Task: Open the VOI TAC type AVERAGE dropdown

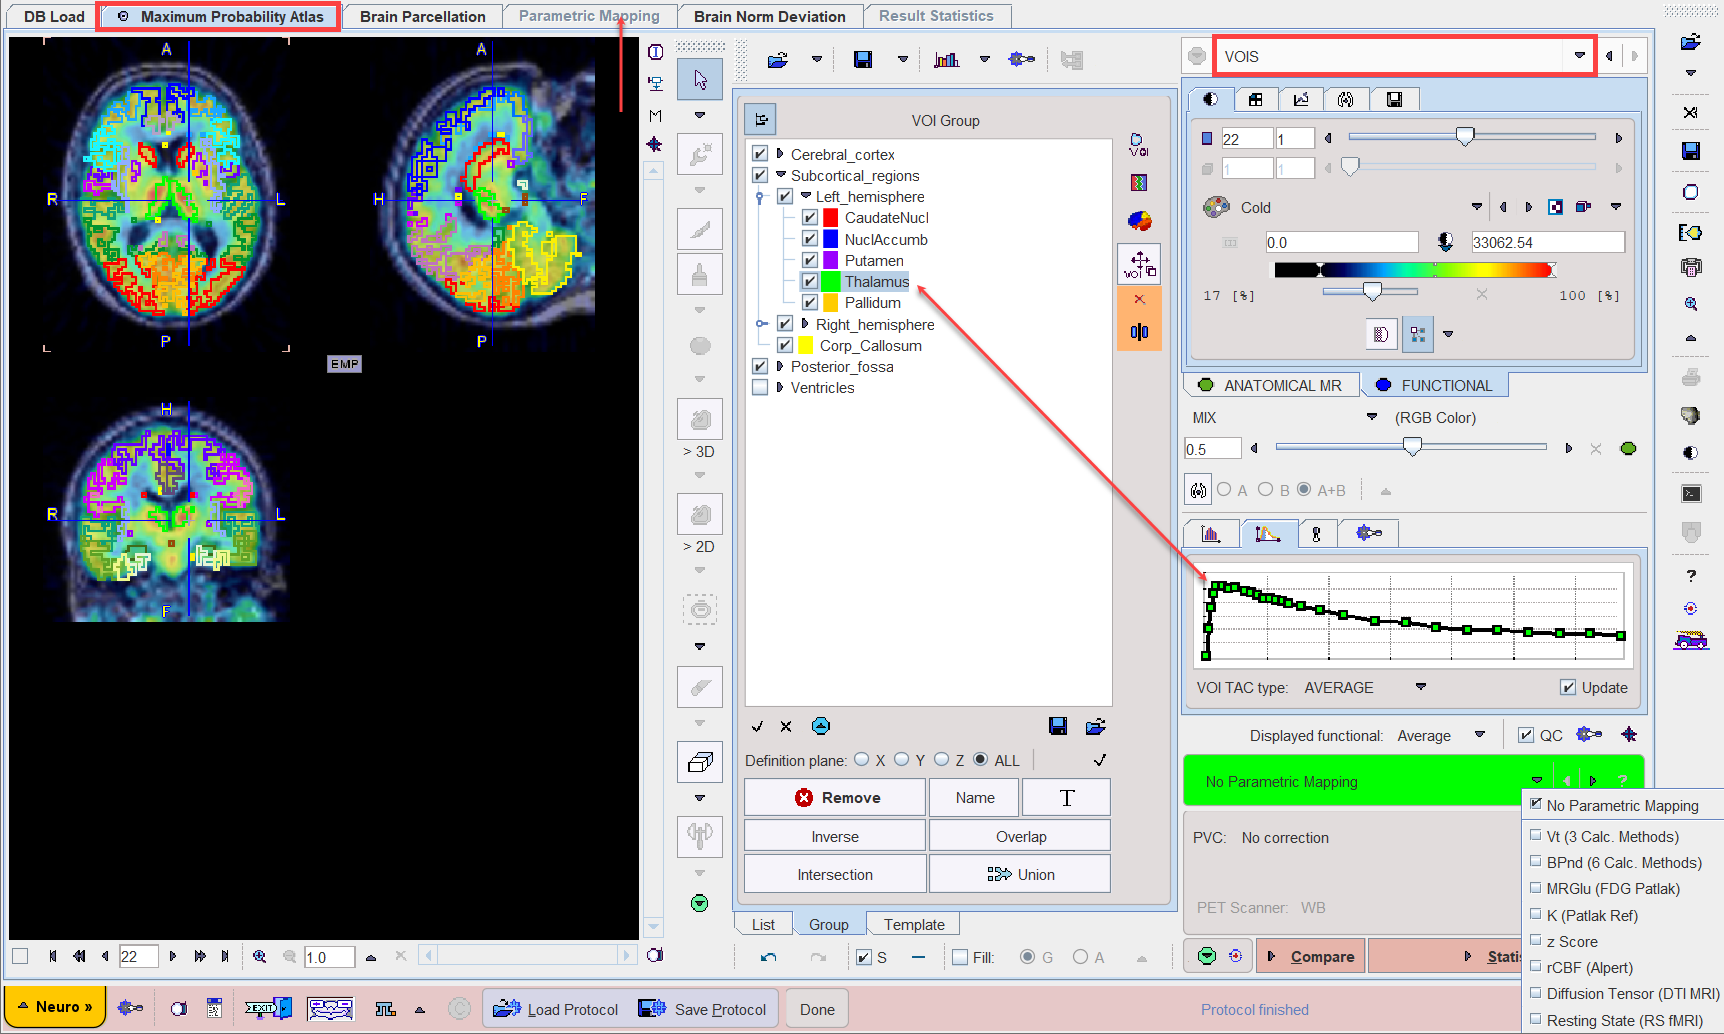Action: pos(1421,687)
